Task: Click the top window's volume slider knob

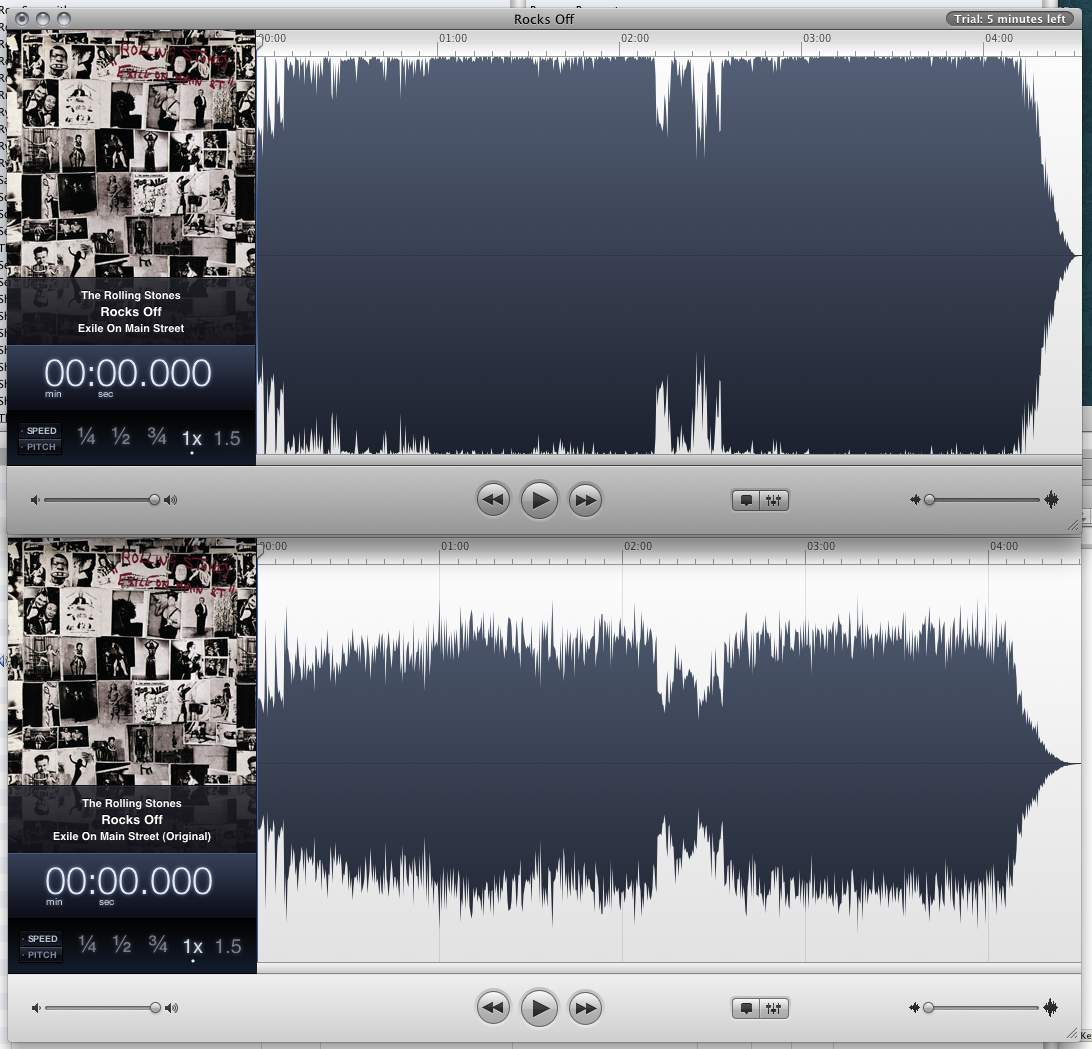Action: (x=154, y=499)
